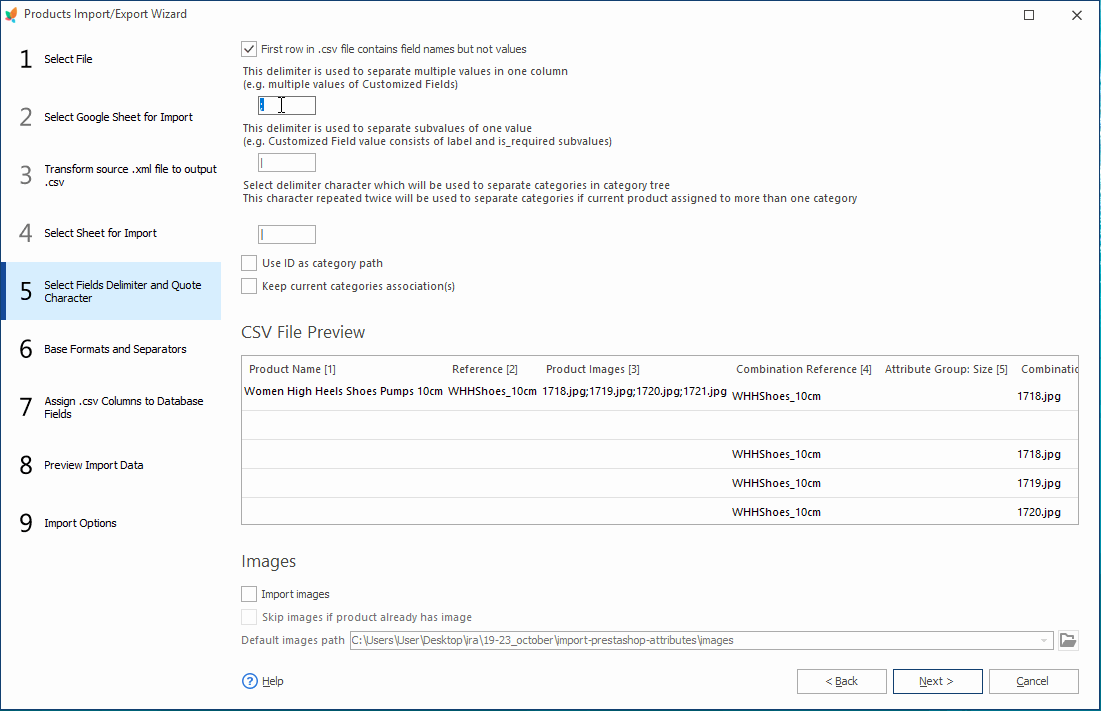Open step 2 Select Google Sheet for Import
This screenshot has width=1101, height=711.
pyautogui.click(x=111, y=117)
